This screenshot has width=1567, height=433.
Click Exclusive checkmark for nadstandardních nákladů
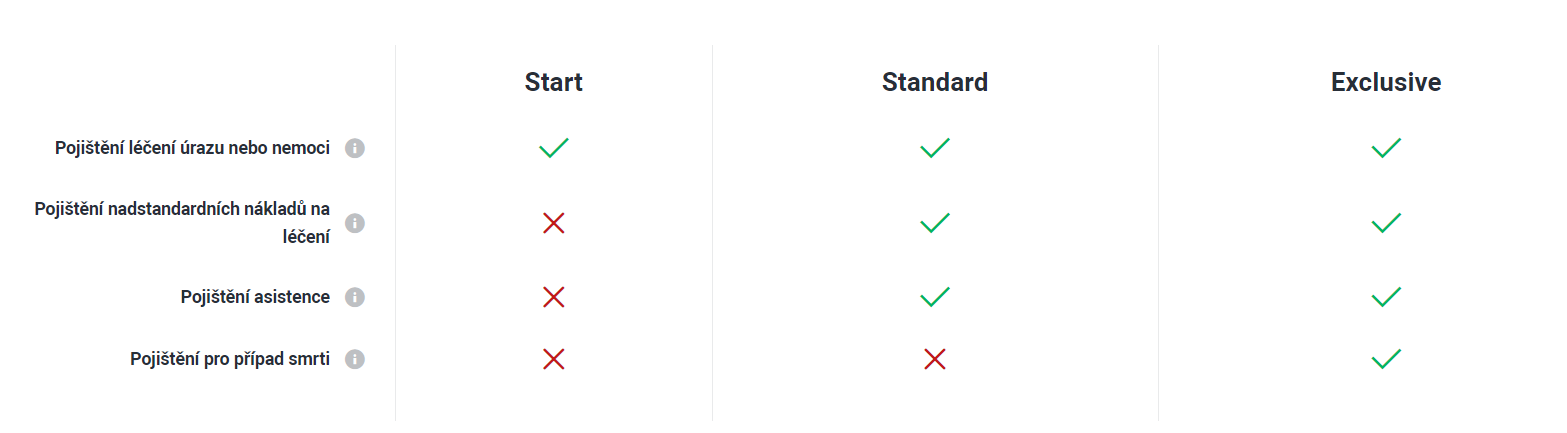[x=1386, y=223]
